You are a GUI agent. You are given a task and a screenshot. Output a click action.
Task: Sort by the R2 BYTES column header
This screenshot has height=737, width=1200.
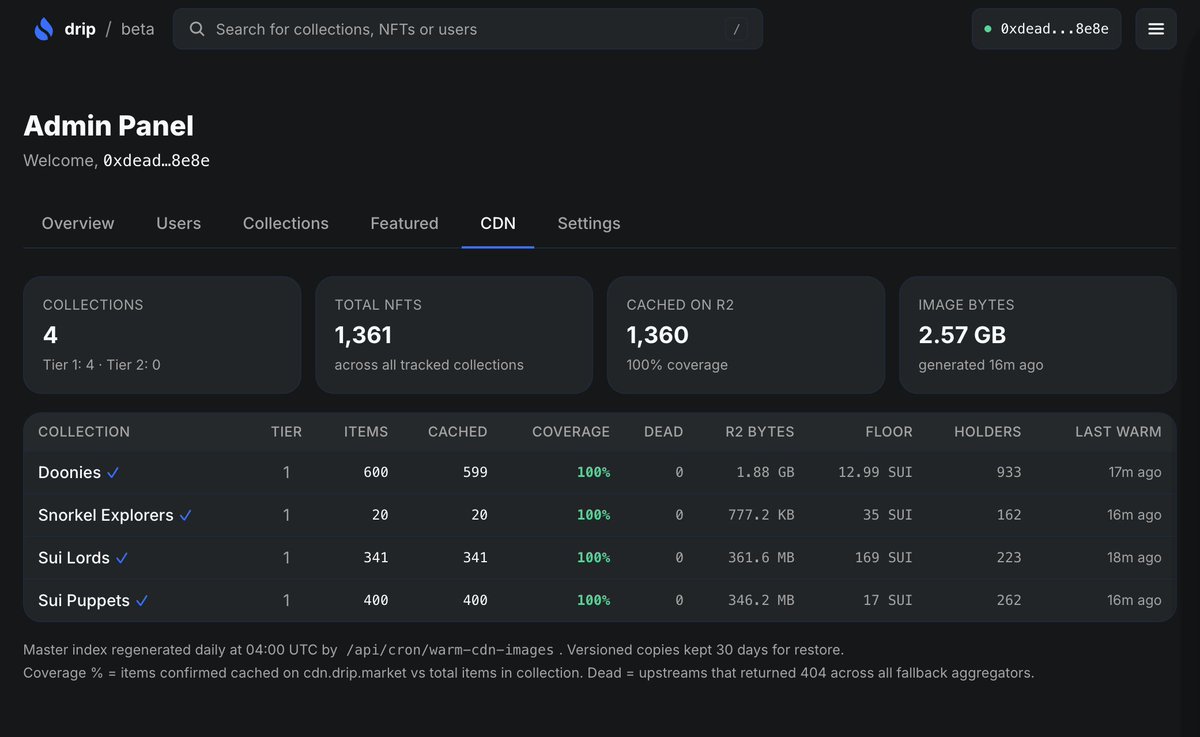(760, 432)
